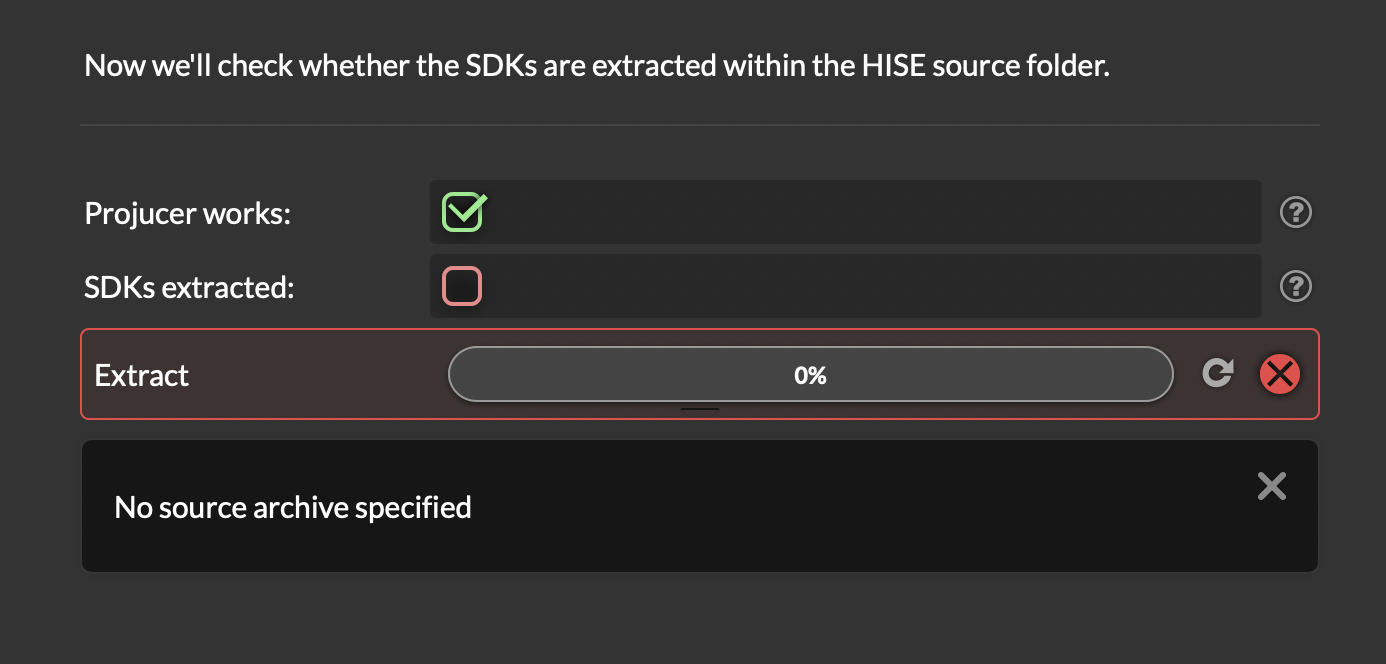Click the "SDKs extracted:" label
The image size is (1386, 664).
pyautogui.click(x=190, y=287)
